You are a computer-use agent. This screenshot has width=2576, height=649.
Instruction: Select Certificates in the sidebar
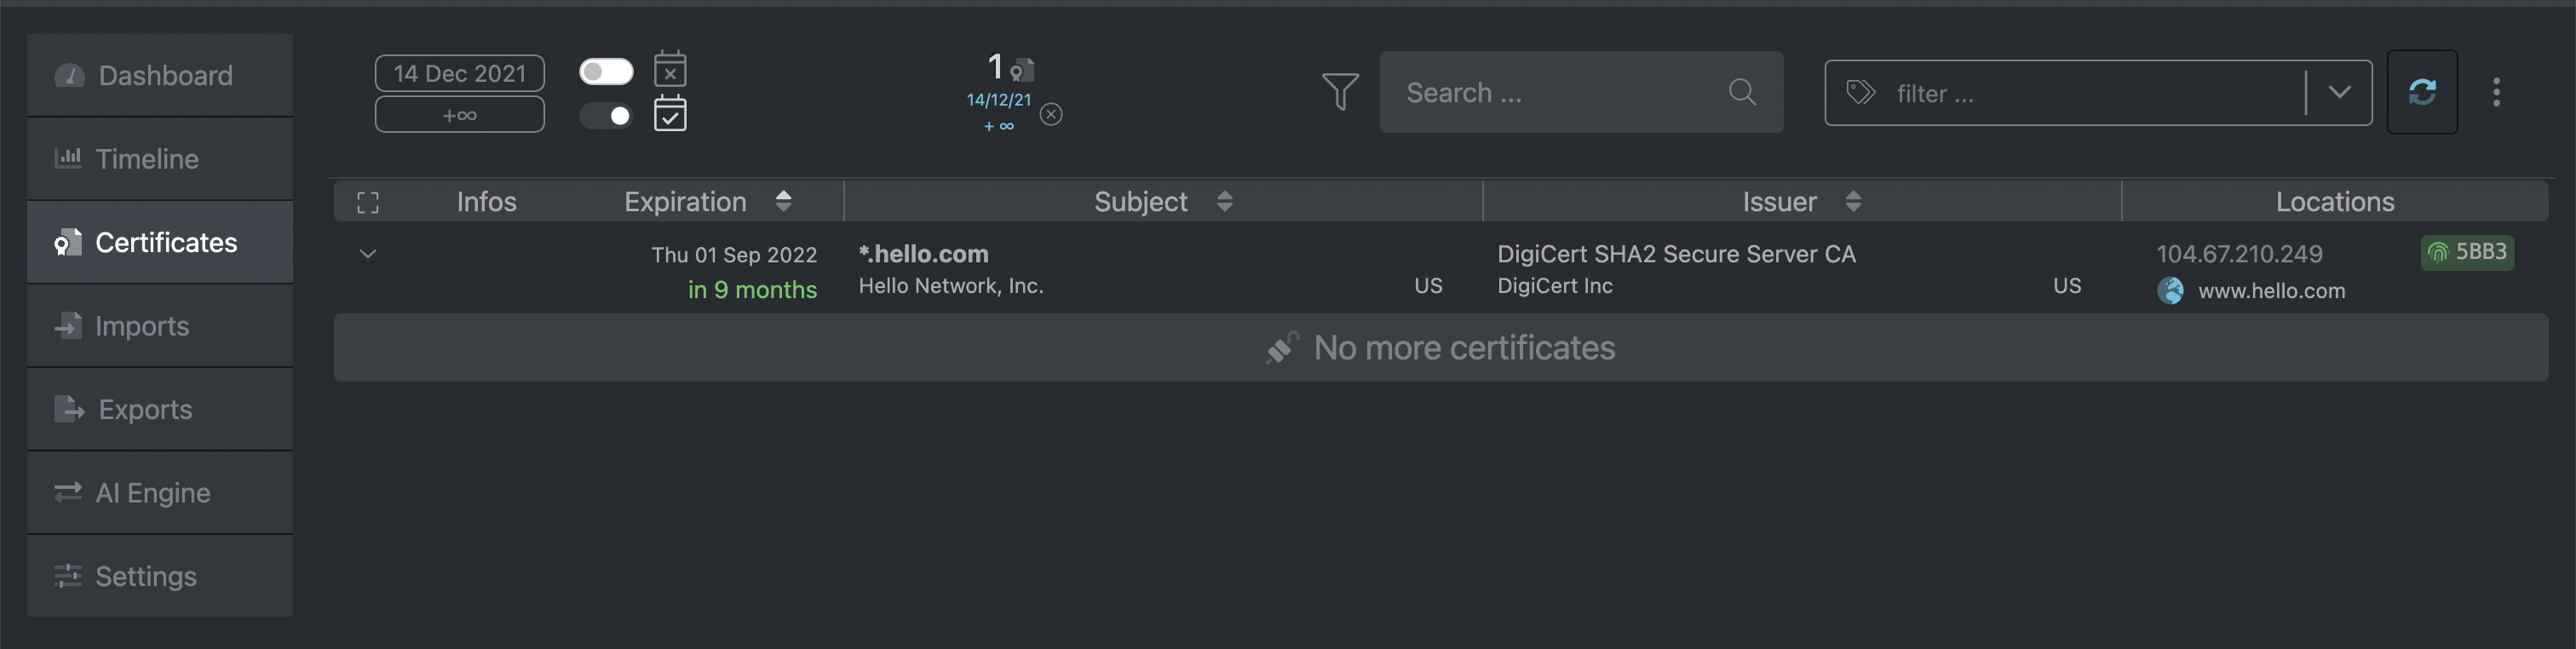[160, 242]
